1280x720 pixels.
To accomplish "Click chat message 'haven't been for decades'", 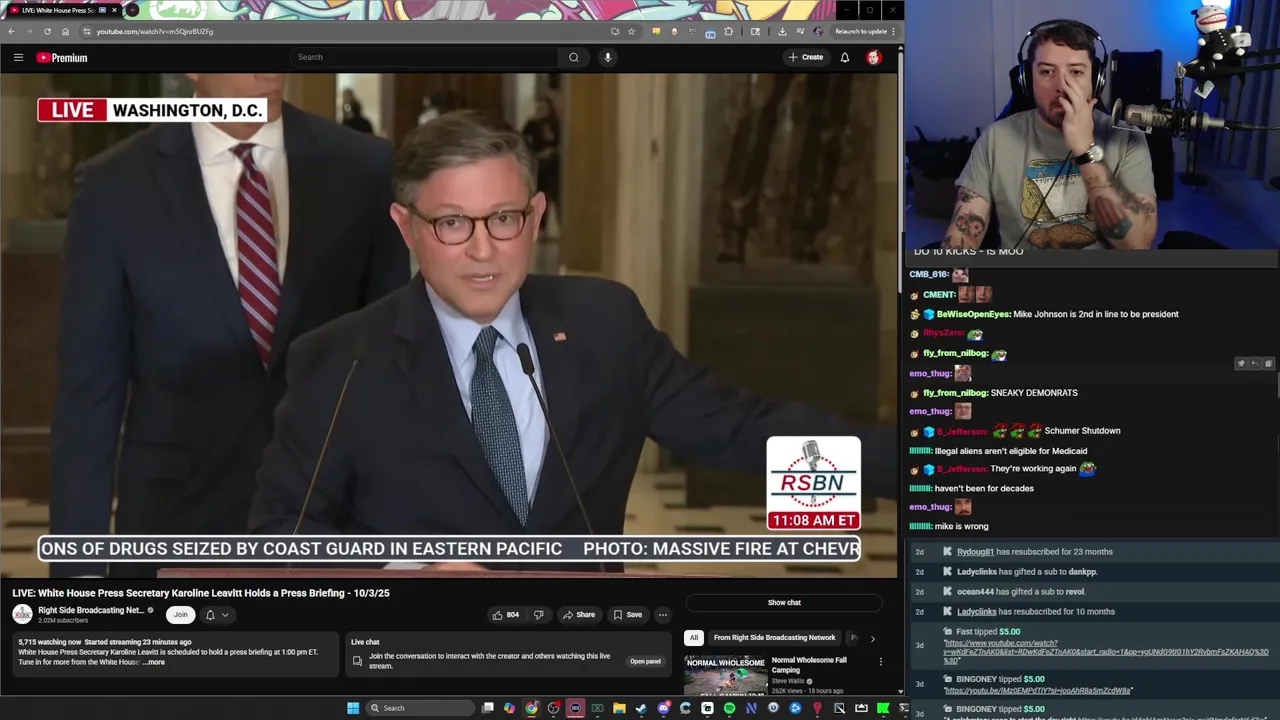I will 984,488.
